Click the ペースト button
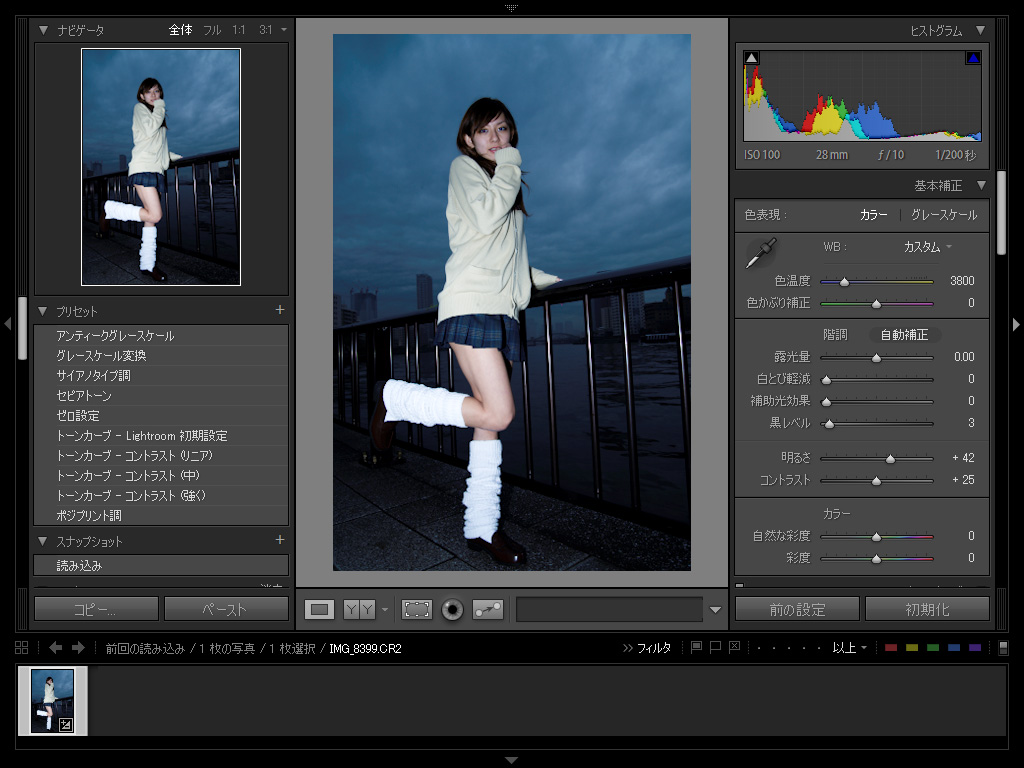 coord(224,608)
